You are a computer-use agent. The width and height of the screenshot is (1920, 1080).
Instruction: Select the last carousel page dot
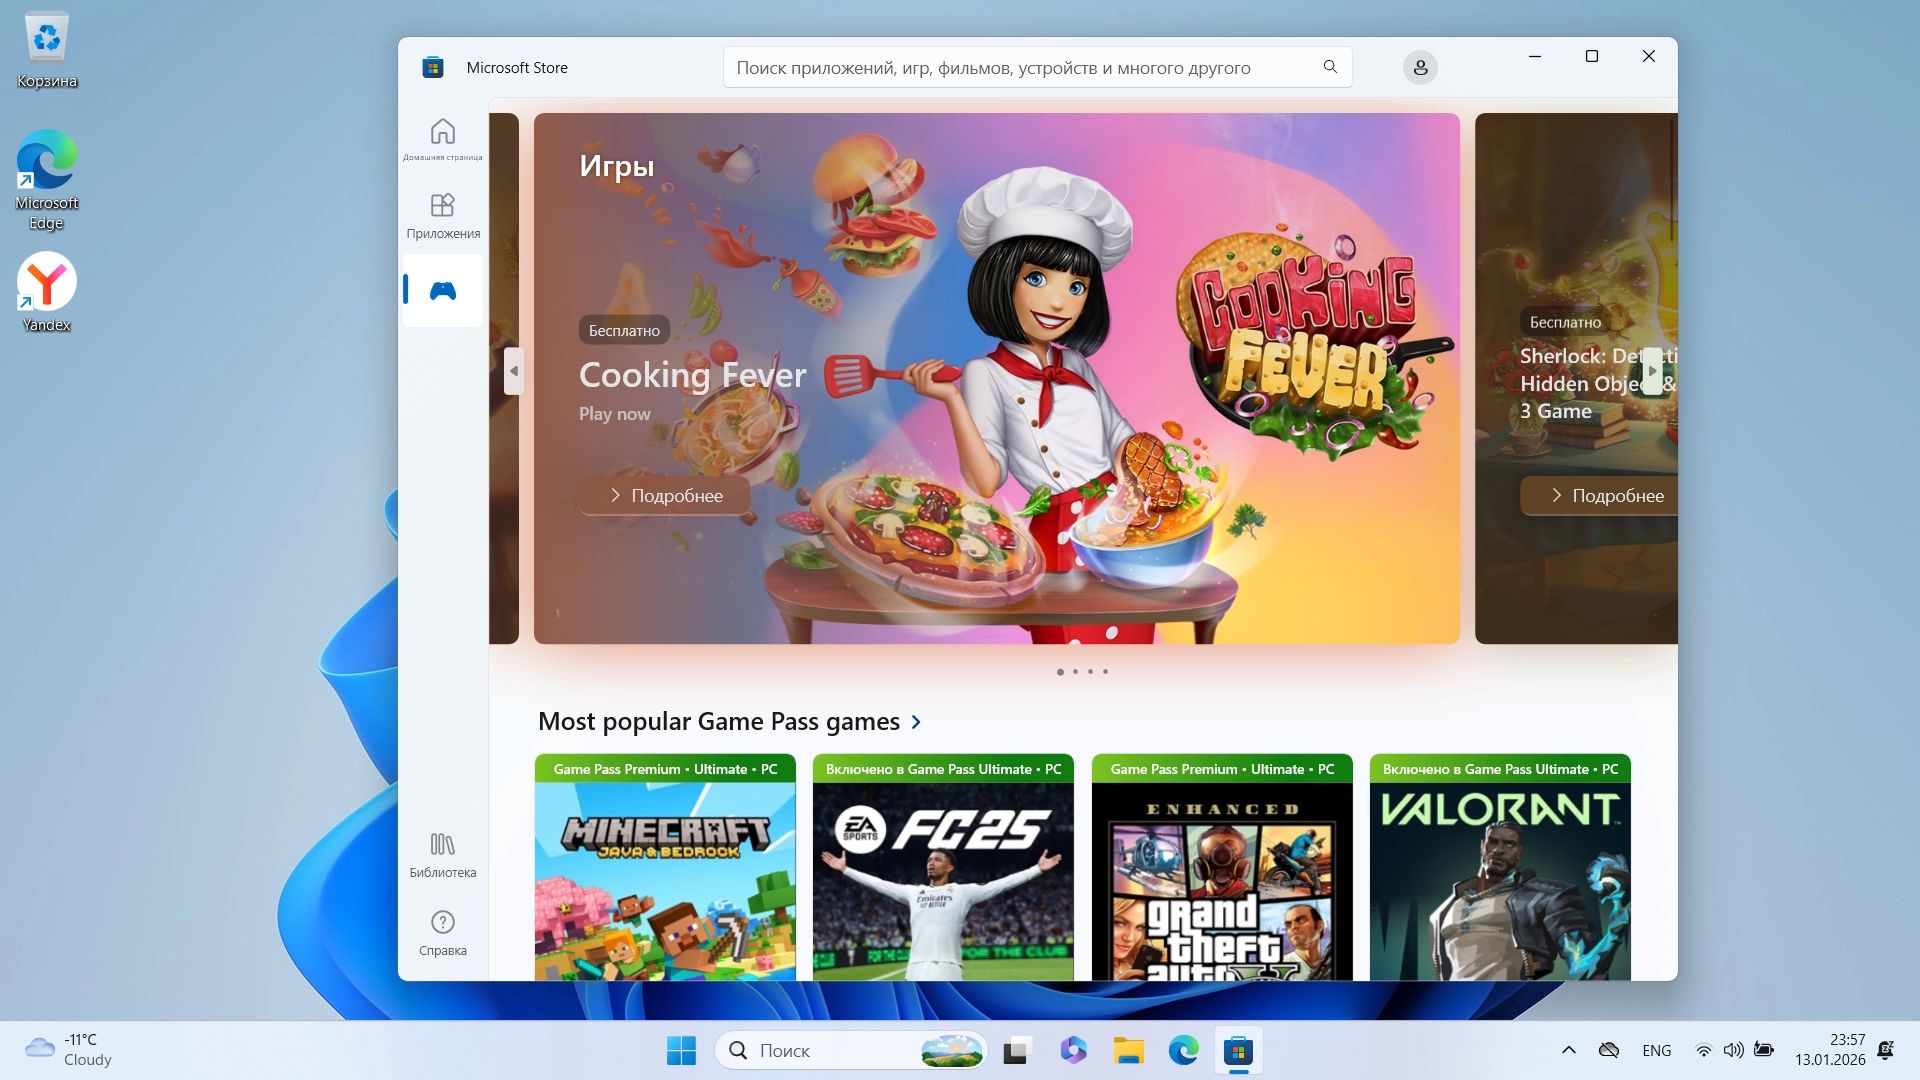pyautogui.click(x=1105, y=672)
